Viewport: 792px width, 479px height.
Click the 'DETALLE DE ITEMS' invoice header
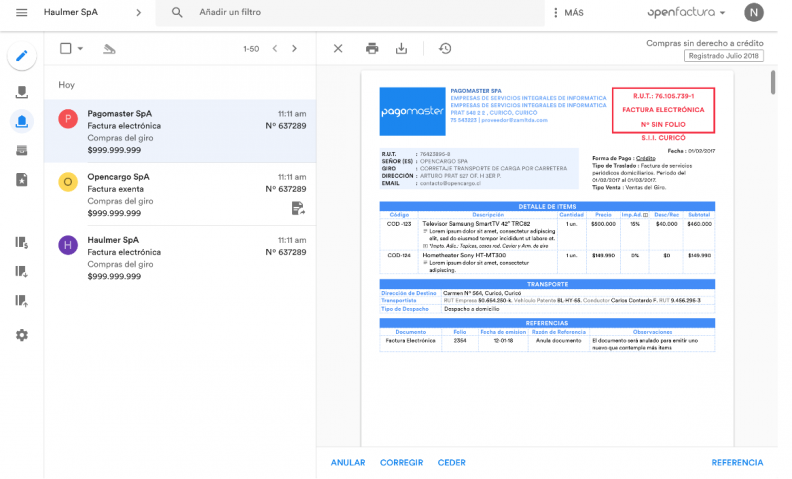[547, 206]
